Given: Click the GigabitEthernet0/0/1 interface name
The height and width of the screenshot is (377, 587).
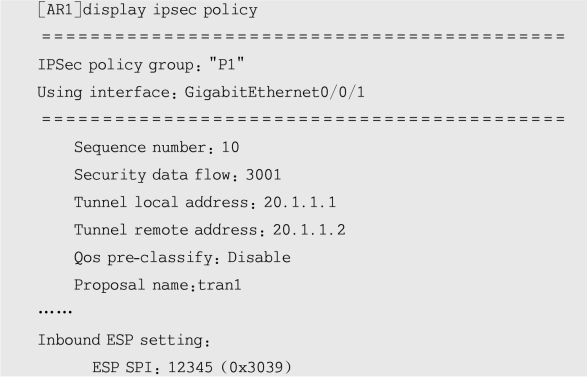Looking at the screenshot, I should click(274, 92).
